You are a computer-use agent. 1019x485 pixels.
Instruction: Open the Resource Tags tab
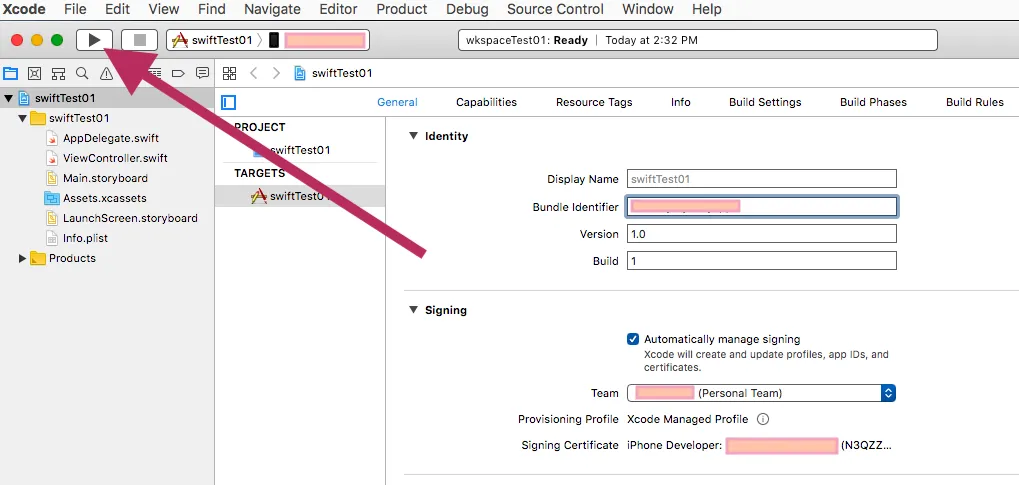[x=594, y=102]
